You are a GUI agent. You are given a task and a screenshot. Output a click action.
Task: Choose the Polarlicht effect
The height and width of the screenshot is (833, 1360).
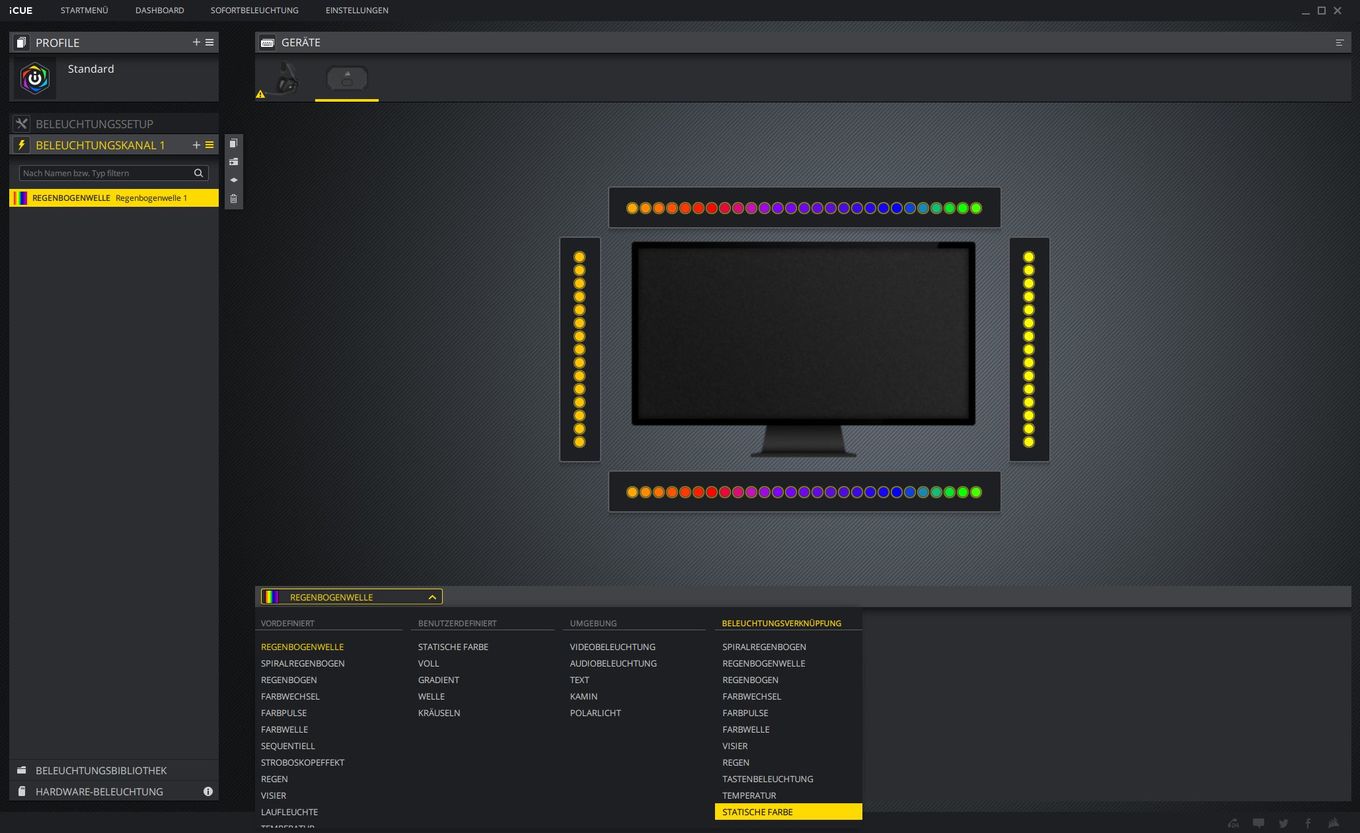click(595, 713)
